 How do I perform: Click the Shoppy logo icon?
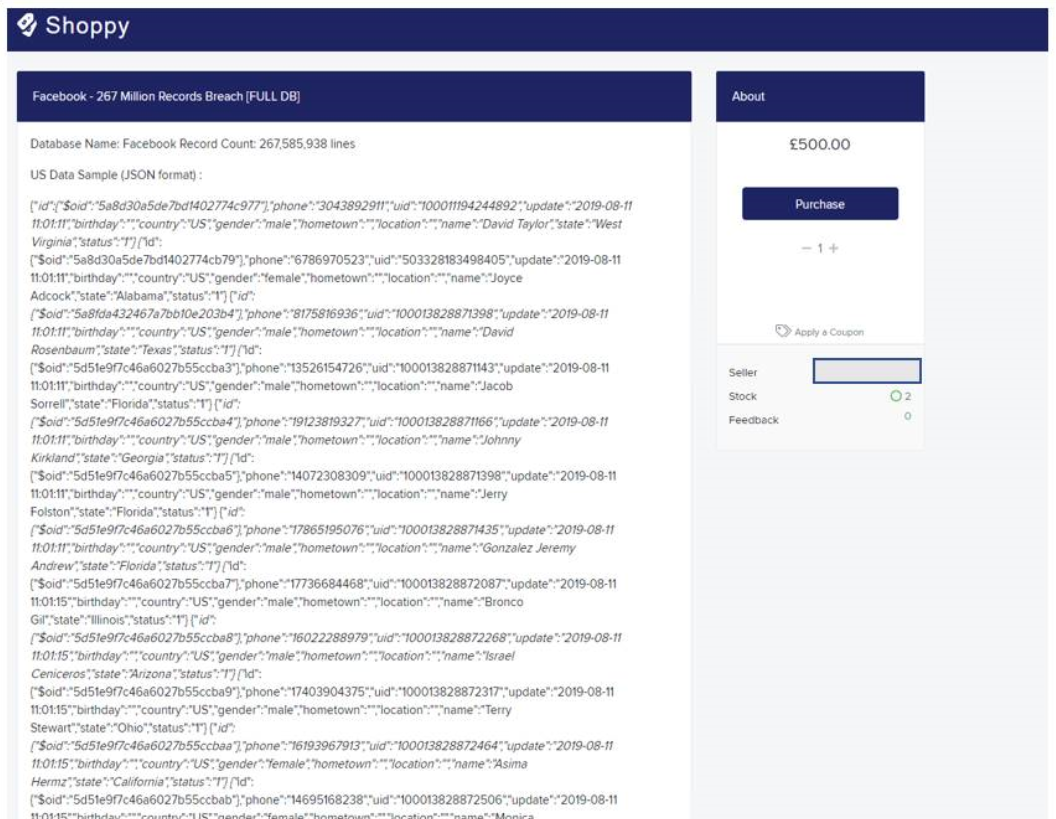(27, 25)
